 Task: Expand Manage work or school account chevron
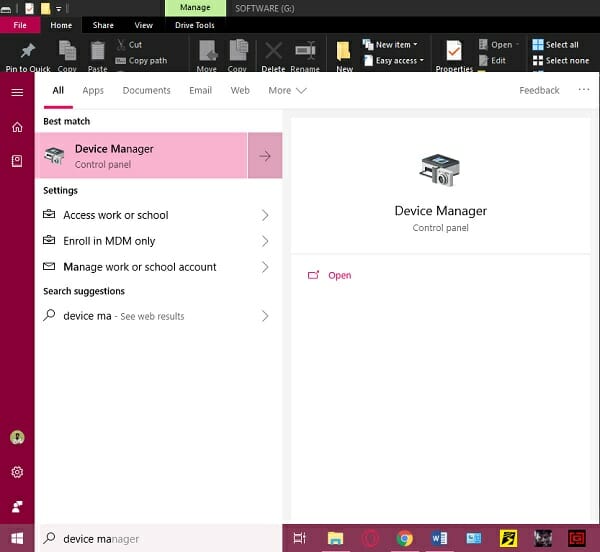click(265, 267)
